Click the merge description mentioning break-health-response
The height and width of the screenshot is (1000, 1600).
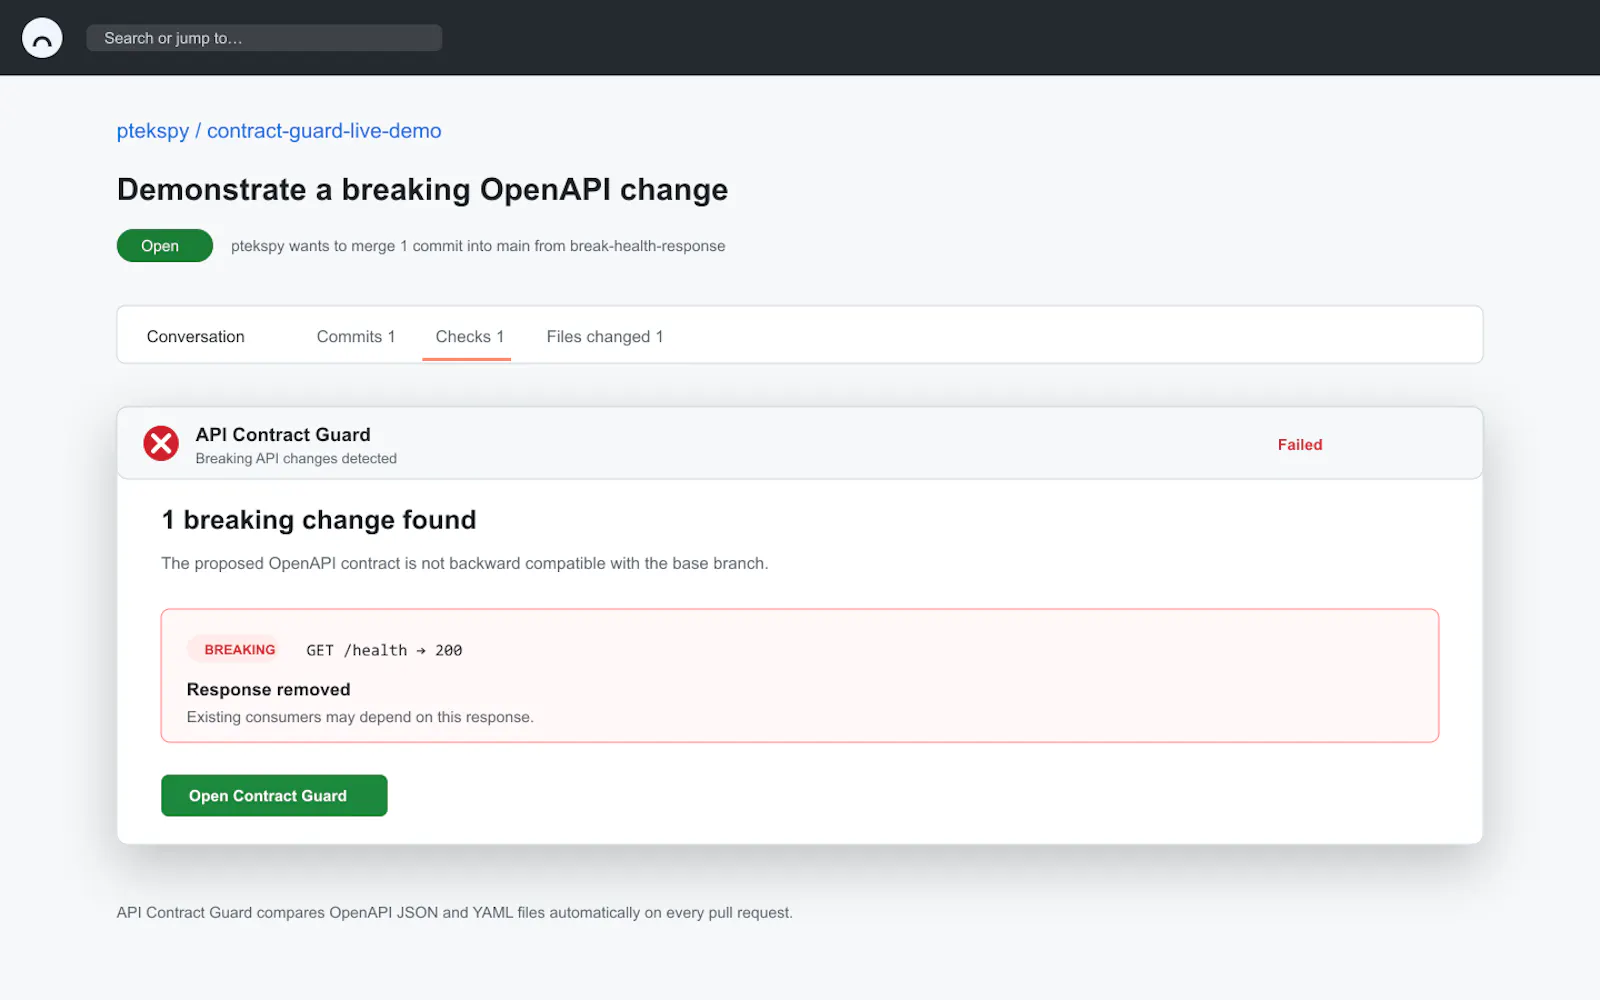478,246
